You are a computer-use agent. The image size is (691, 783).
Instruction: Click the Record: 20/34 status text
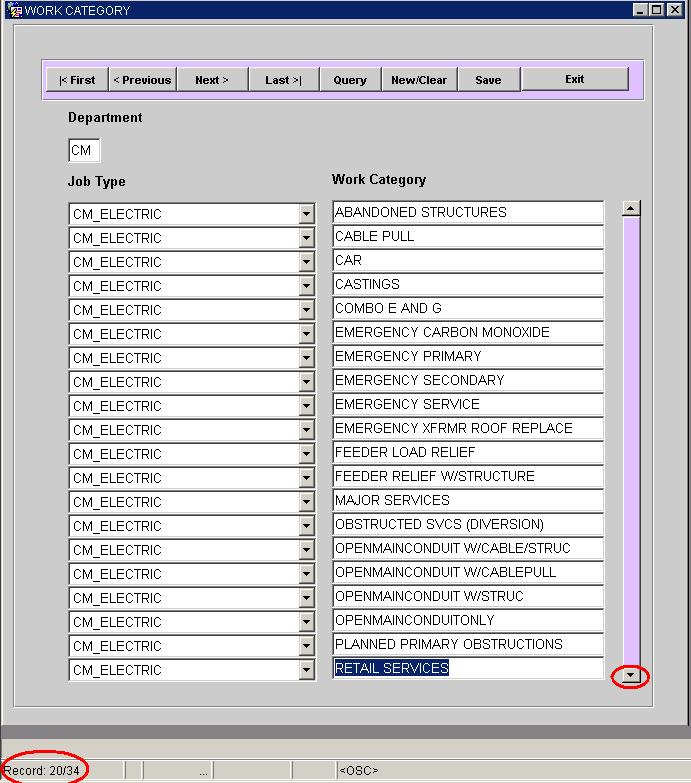[x=41, y=771]
